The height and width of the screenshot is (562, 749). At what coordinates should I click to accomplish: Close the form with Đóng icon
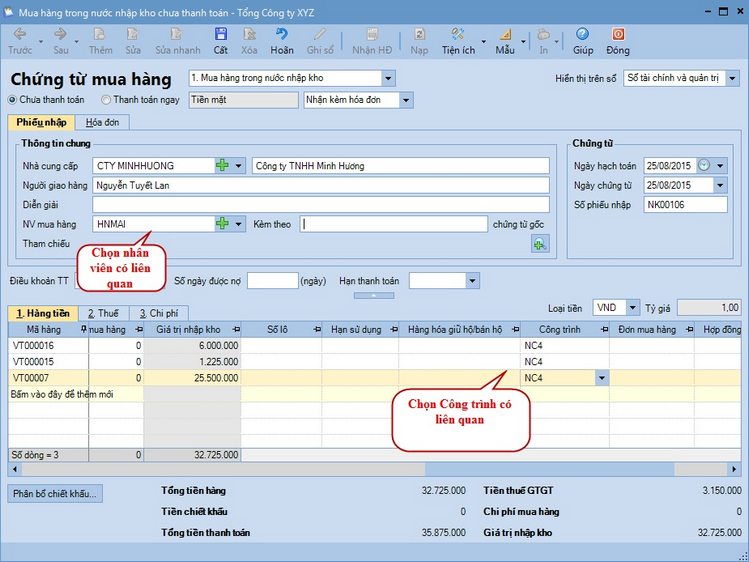pos(618,34)
